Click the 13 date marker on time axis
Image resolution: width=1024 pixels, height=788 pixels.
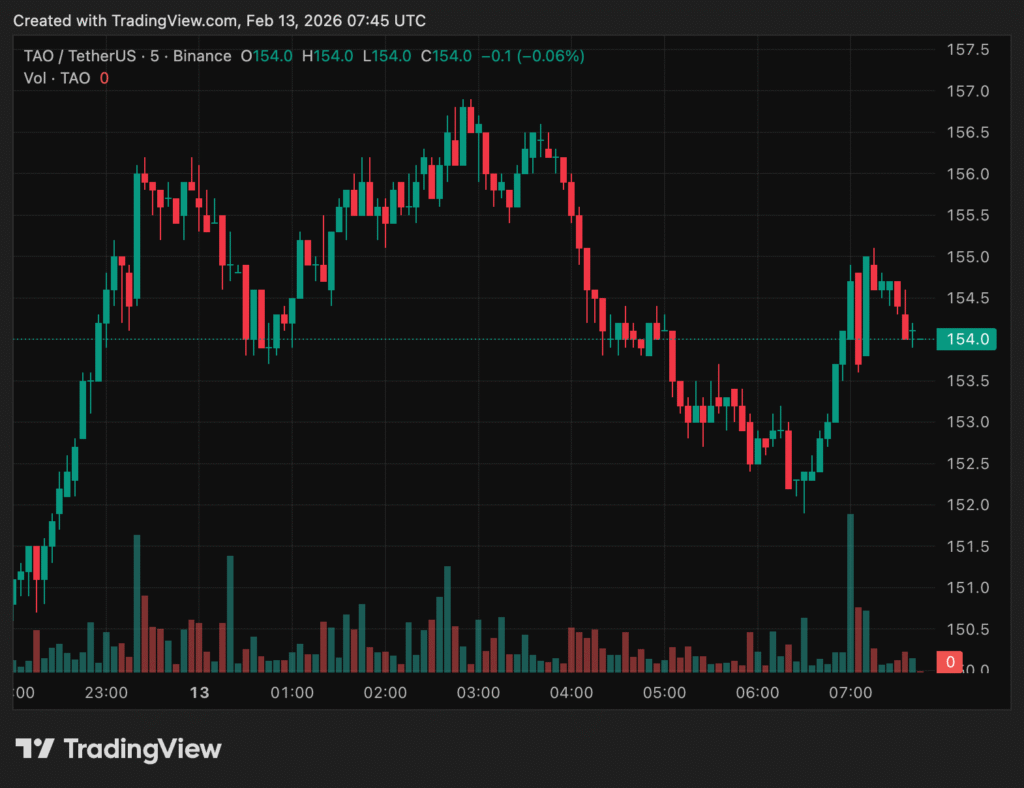click(200, 693)
